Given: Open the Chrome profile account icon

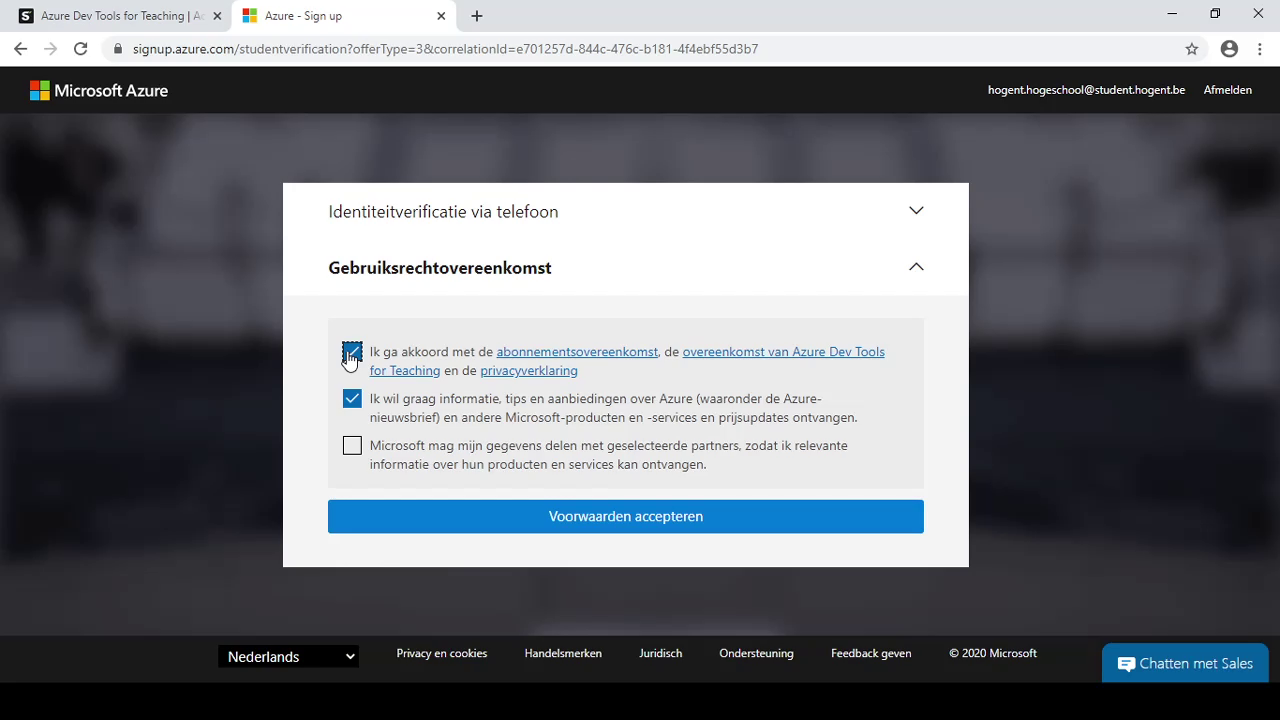Looking at the screenshot, I should coord(1229,49).
